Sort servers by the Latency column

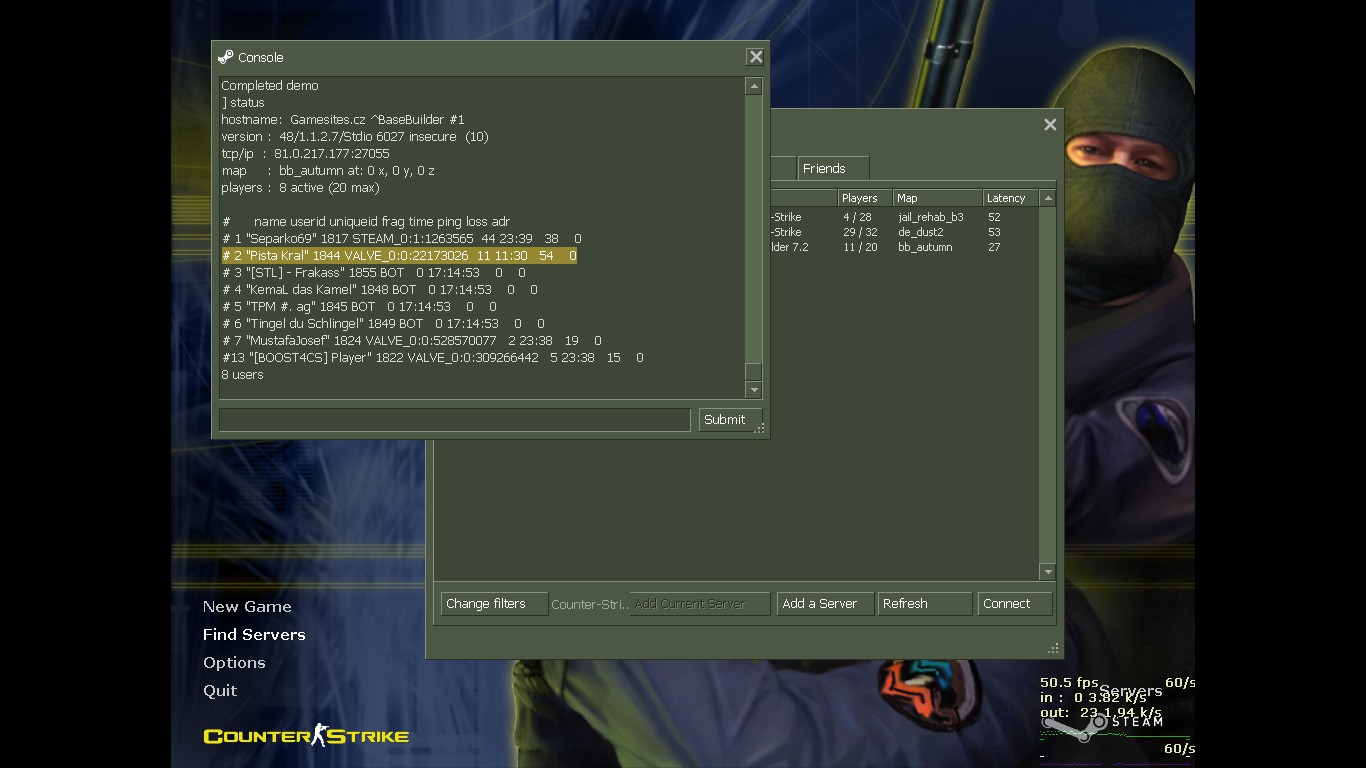coord(1010,198)
